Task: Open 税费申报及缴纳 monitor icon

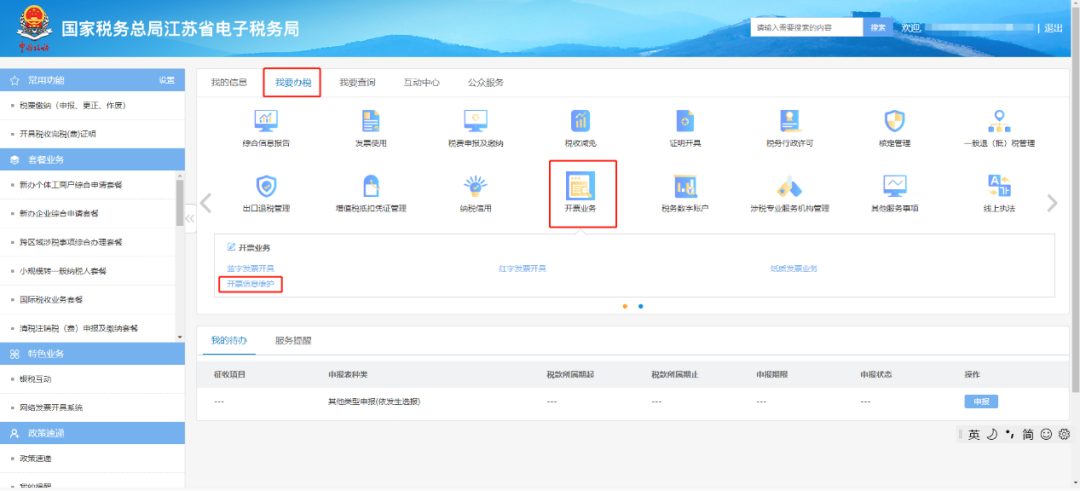Action: point(475,121)
